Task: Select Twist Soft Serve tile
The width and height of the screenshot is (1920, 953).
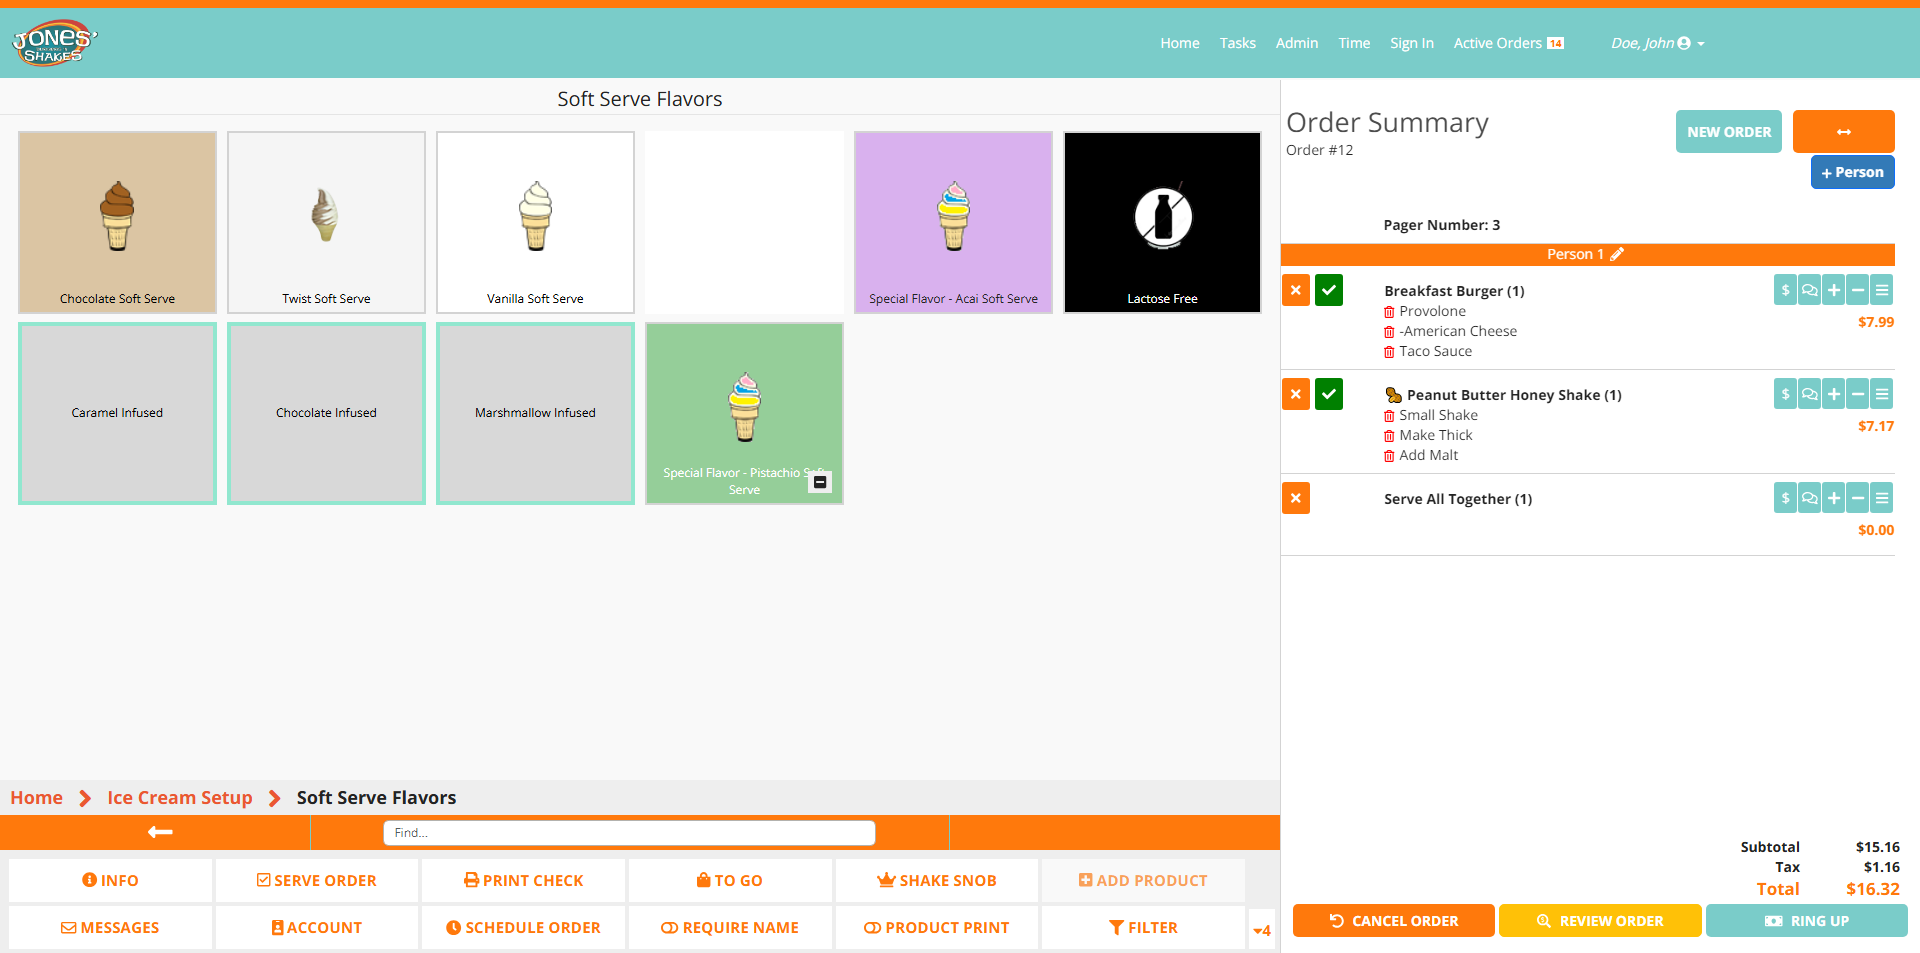Action: click(326, 222)
